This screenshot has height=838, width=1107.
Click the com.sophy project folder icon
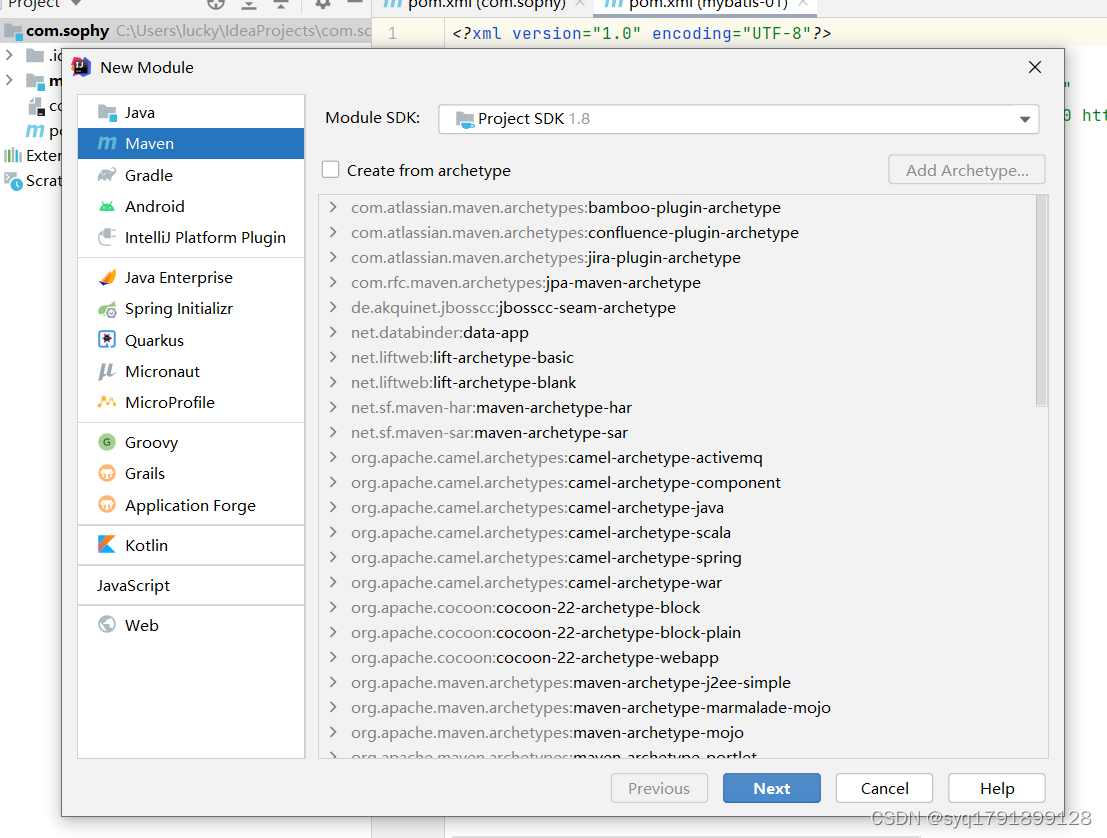pyautogui.click(x=13, y=31)
